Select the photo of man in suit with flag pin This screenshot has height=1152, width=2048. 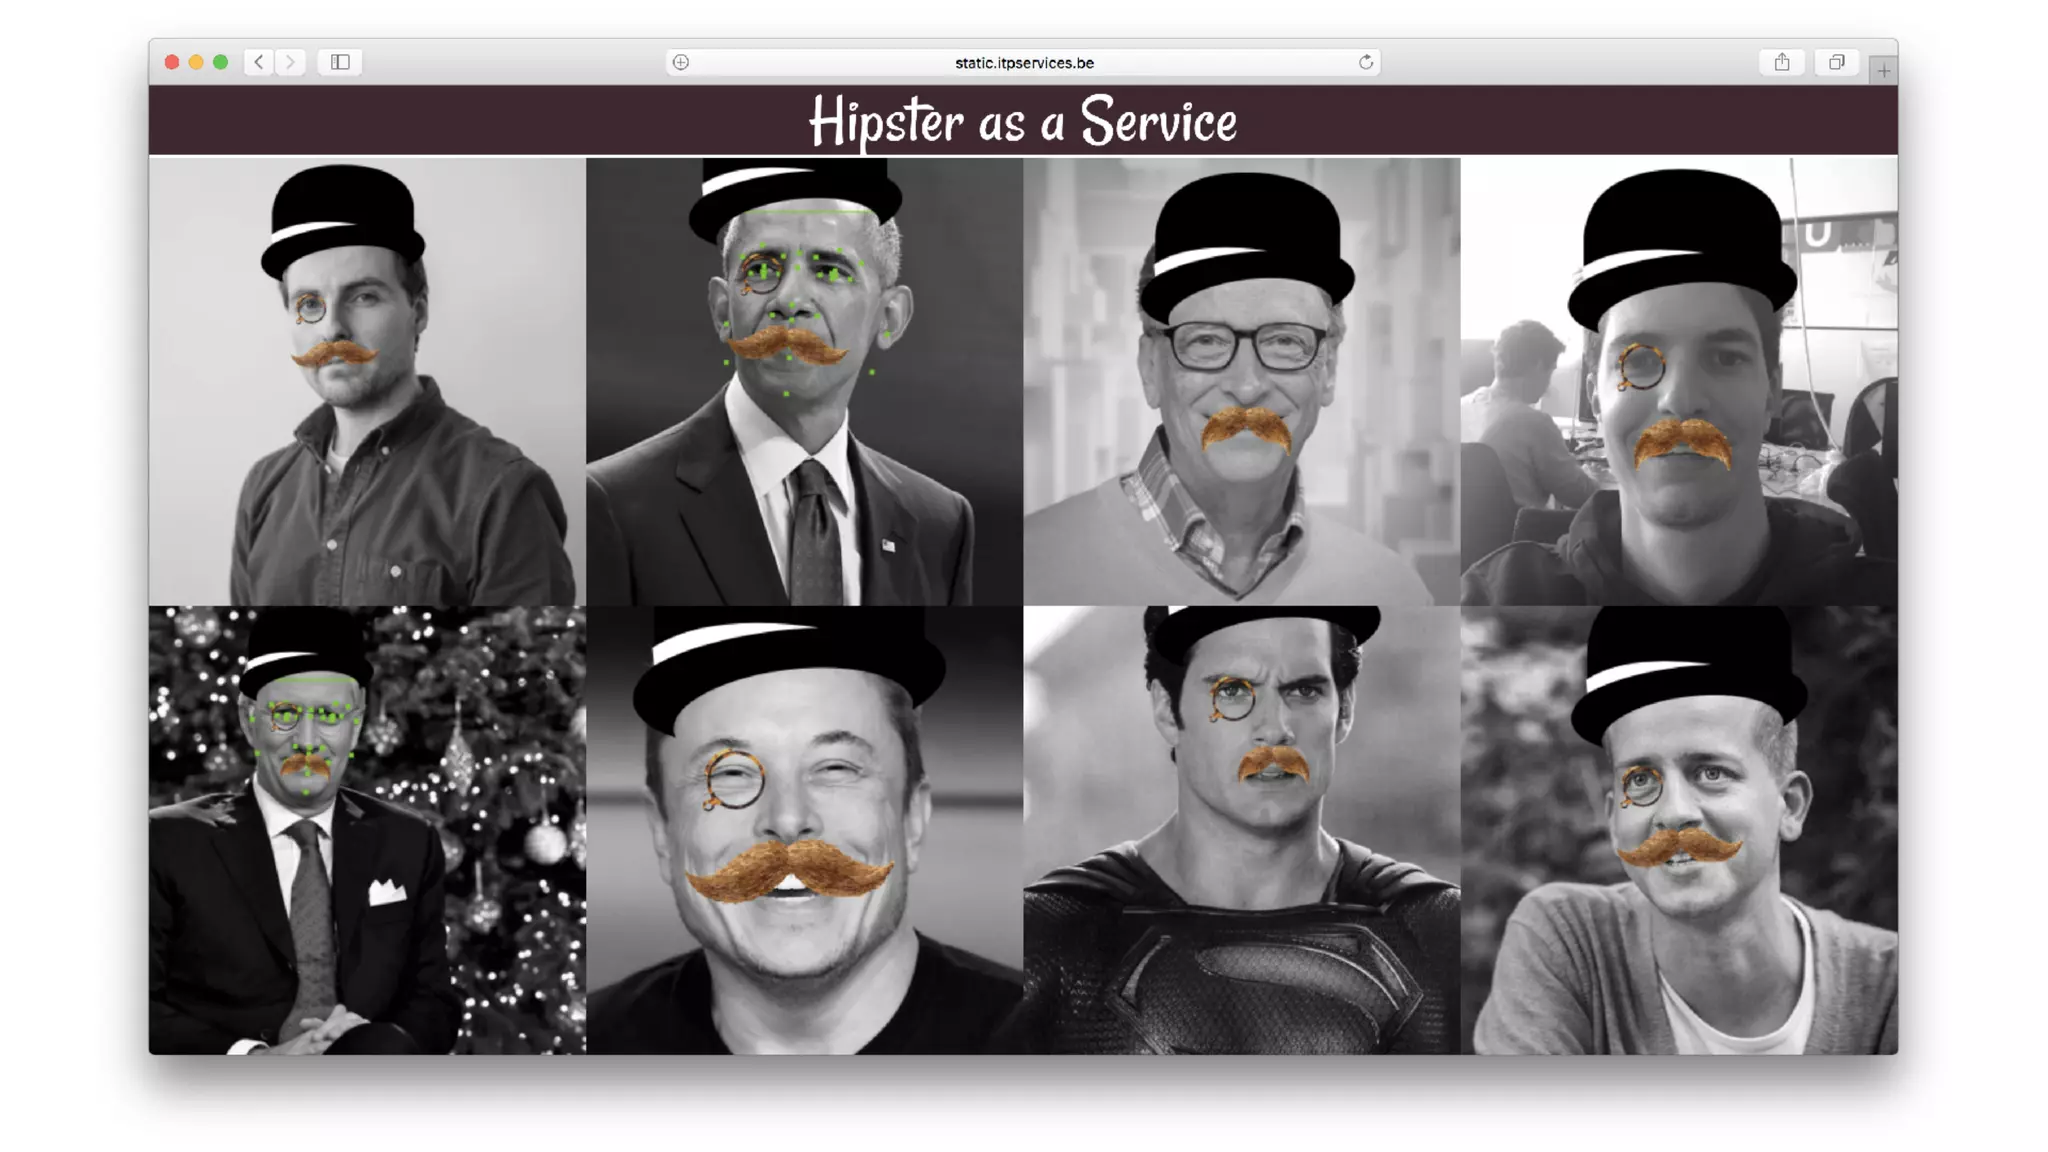[804, 381]
